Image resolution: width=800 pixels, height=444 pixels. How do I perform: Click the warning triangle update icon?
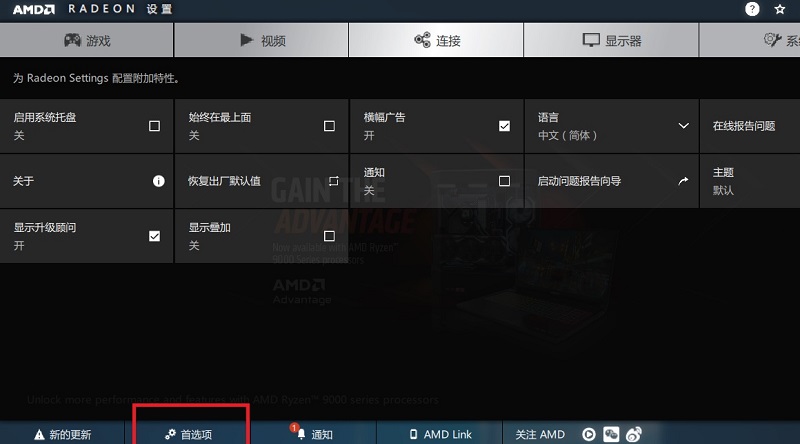point(39,435)
